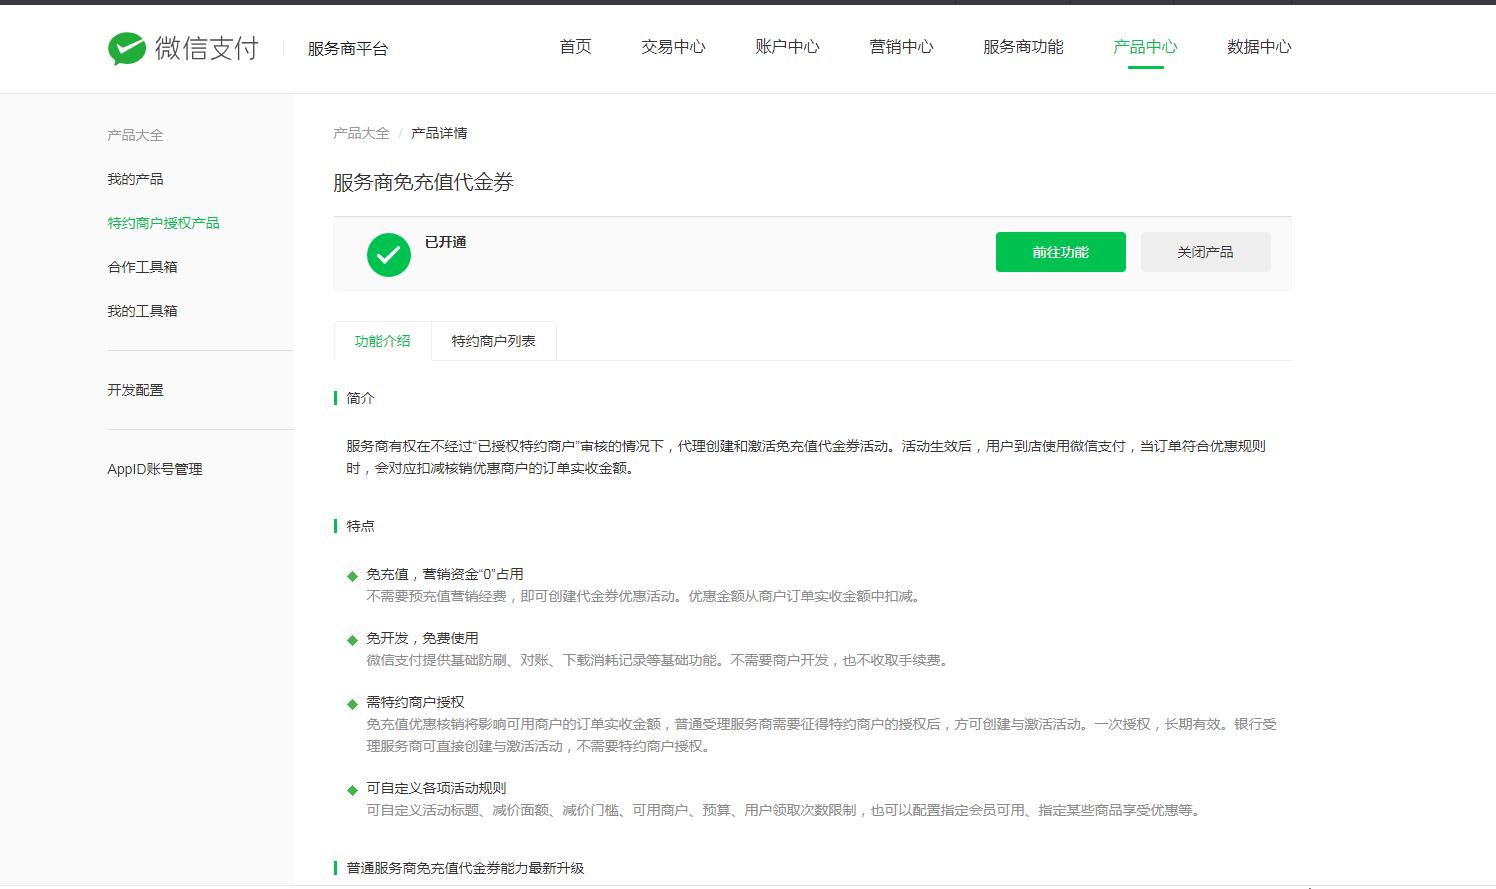This screenshot has width=1496, height=889.
Task: Click the diamond bullet beside 需特约商户授权
Action: click(352, 702)
